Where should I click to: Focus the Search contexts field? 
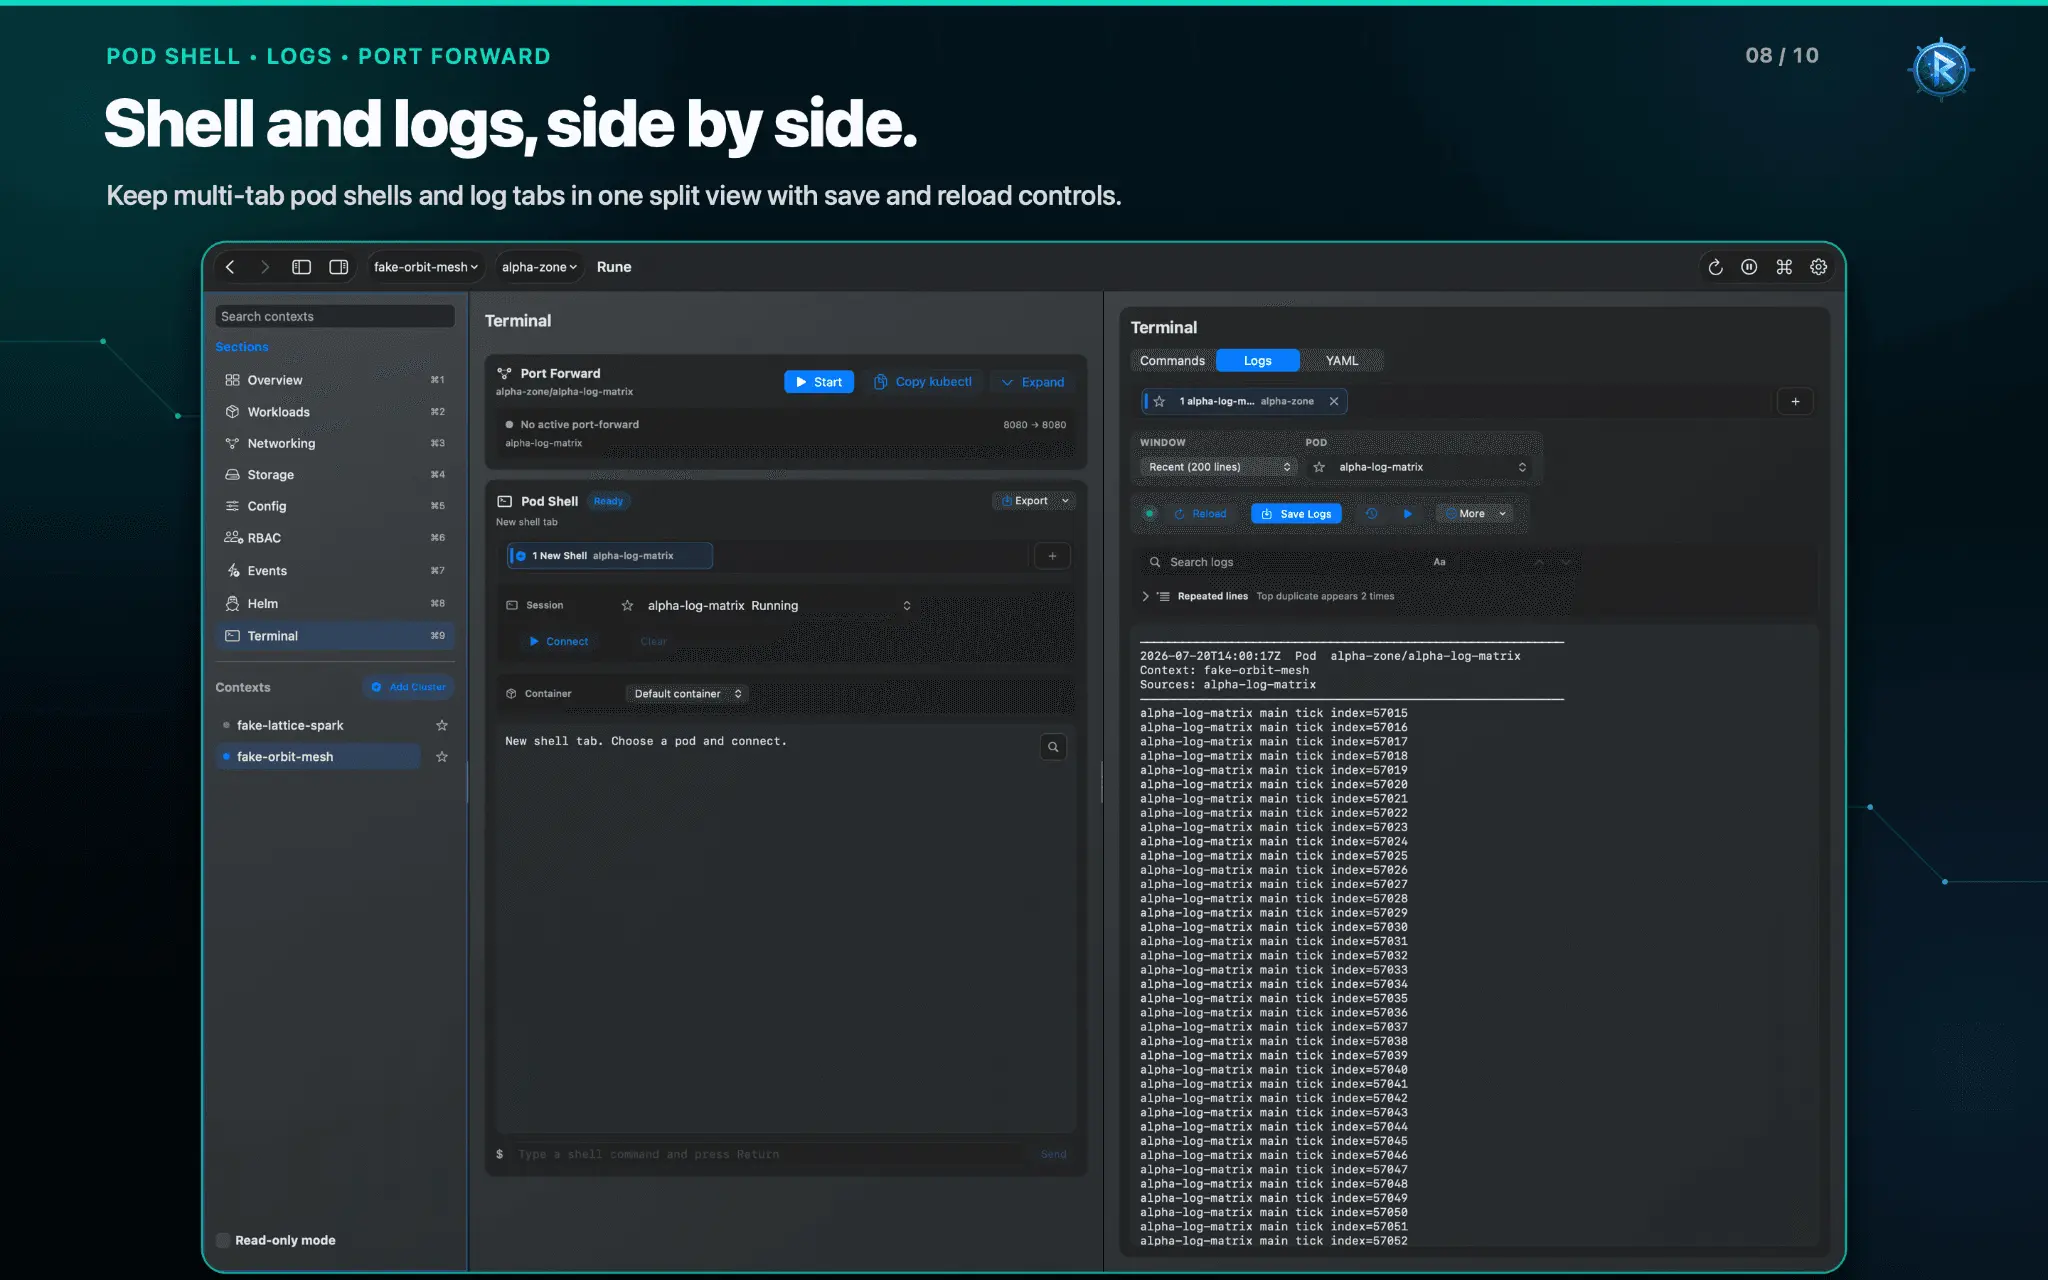point(335,316)
